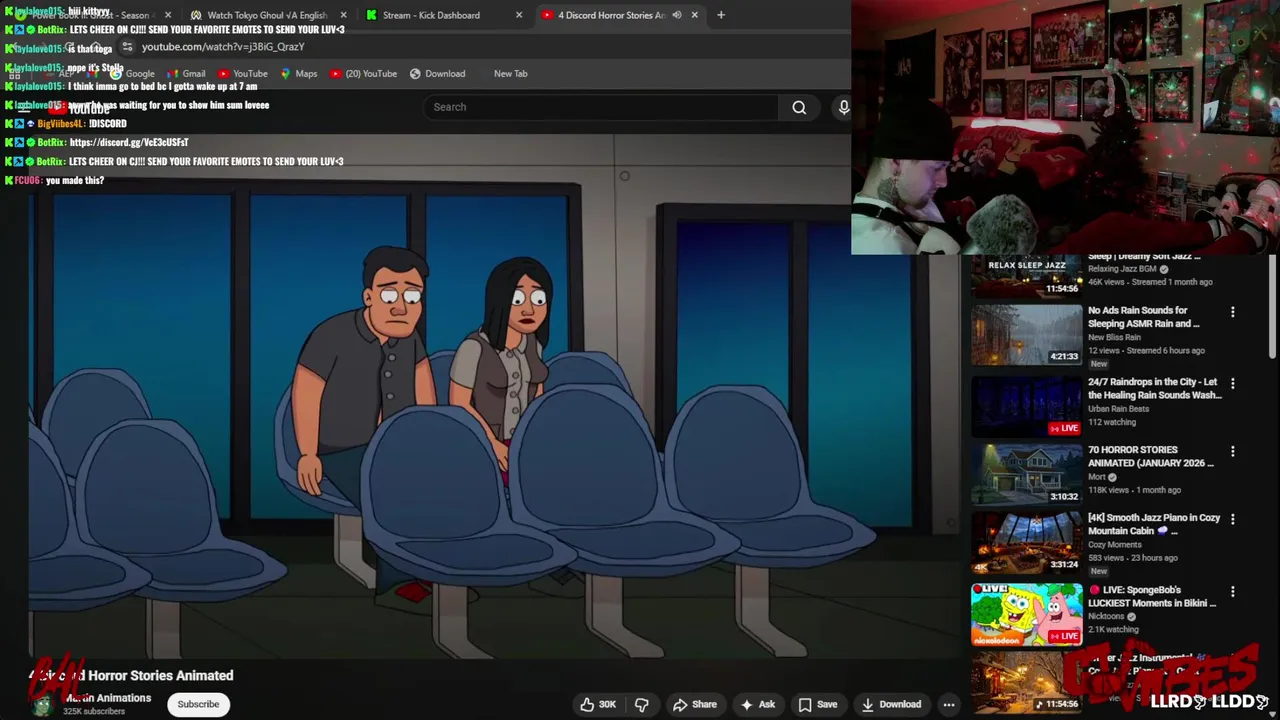Open options menu for Smooth Jazz Piano
This screenshot has height=720, width=1280.
click(1232, 519)
